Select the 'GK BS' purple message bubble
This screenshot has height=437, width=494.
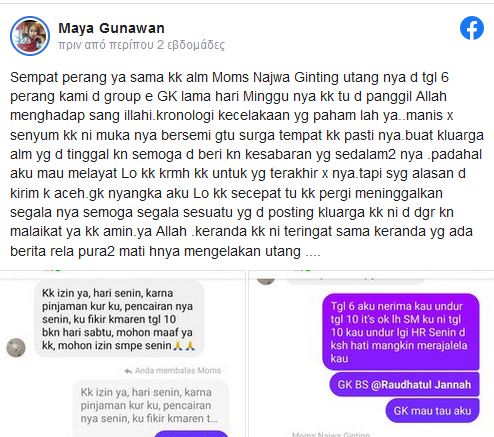(x=404, y=385)
